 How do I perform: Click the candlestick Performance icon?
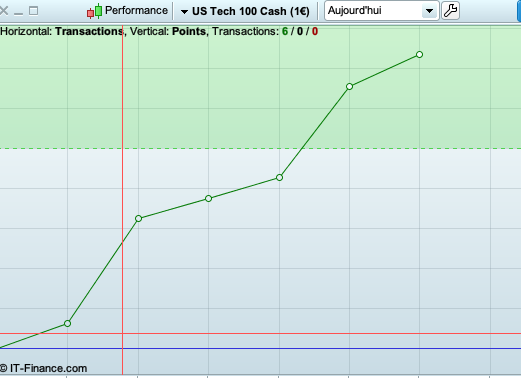94,11
